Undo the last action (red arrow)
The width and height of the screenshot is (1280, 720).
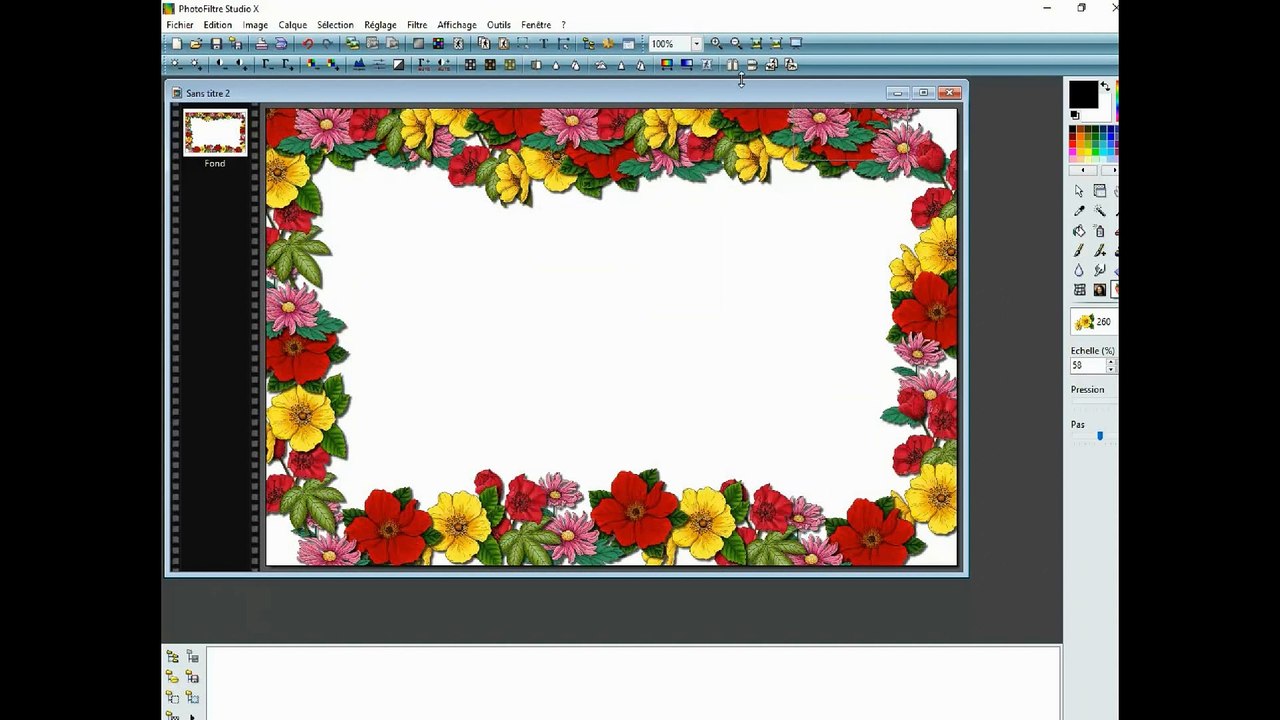click(x=308, y=43)
